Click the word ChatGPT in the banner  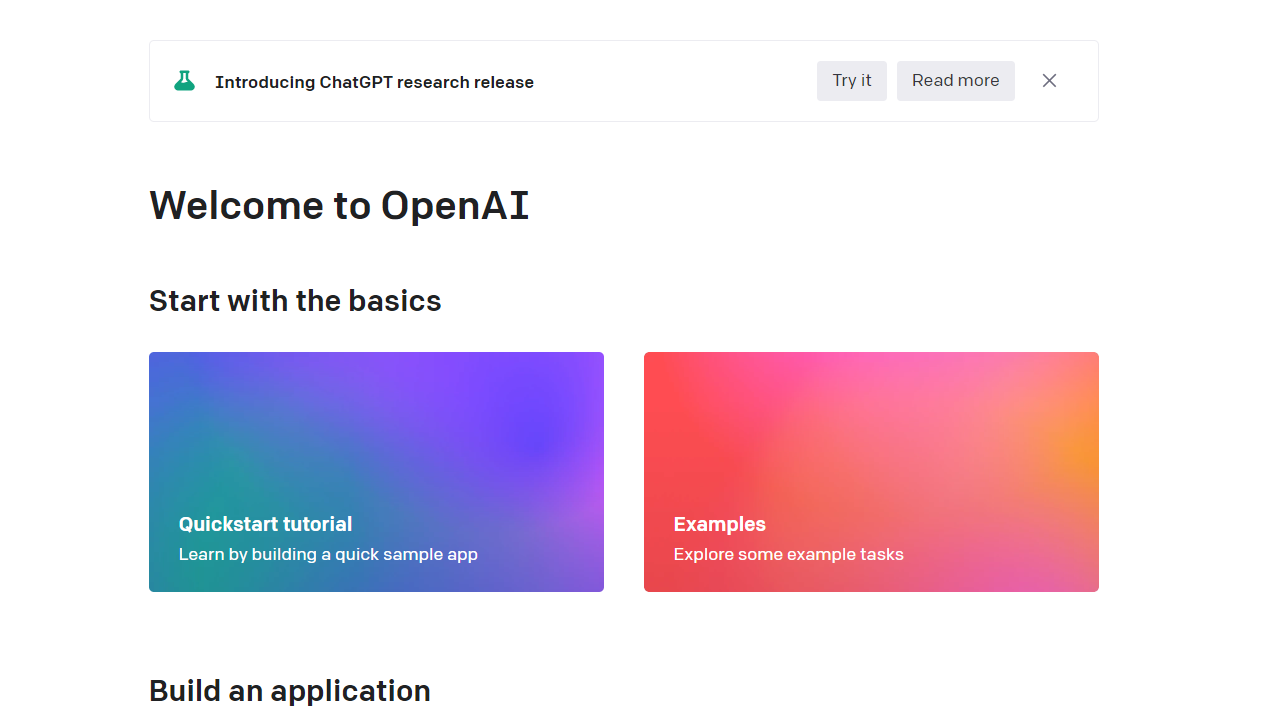point(355,82)
